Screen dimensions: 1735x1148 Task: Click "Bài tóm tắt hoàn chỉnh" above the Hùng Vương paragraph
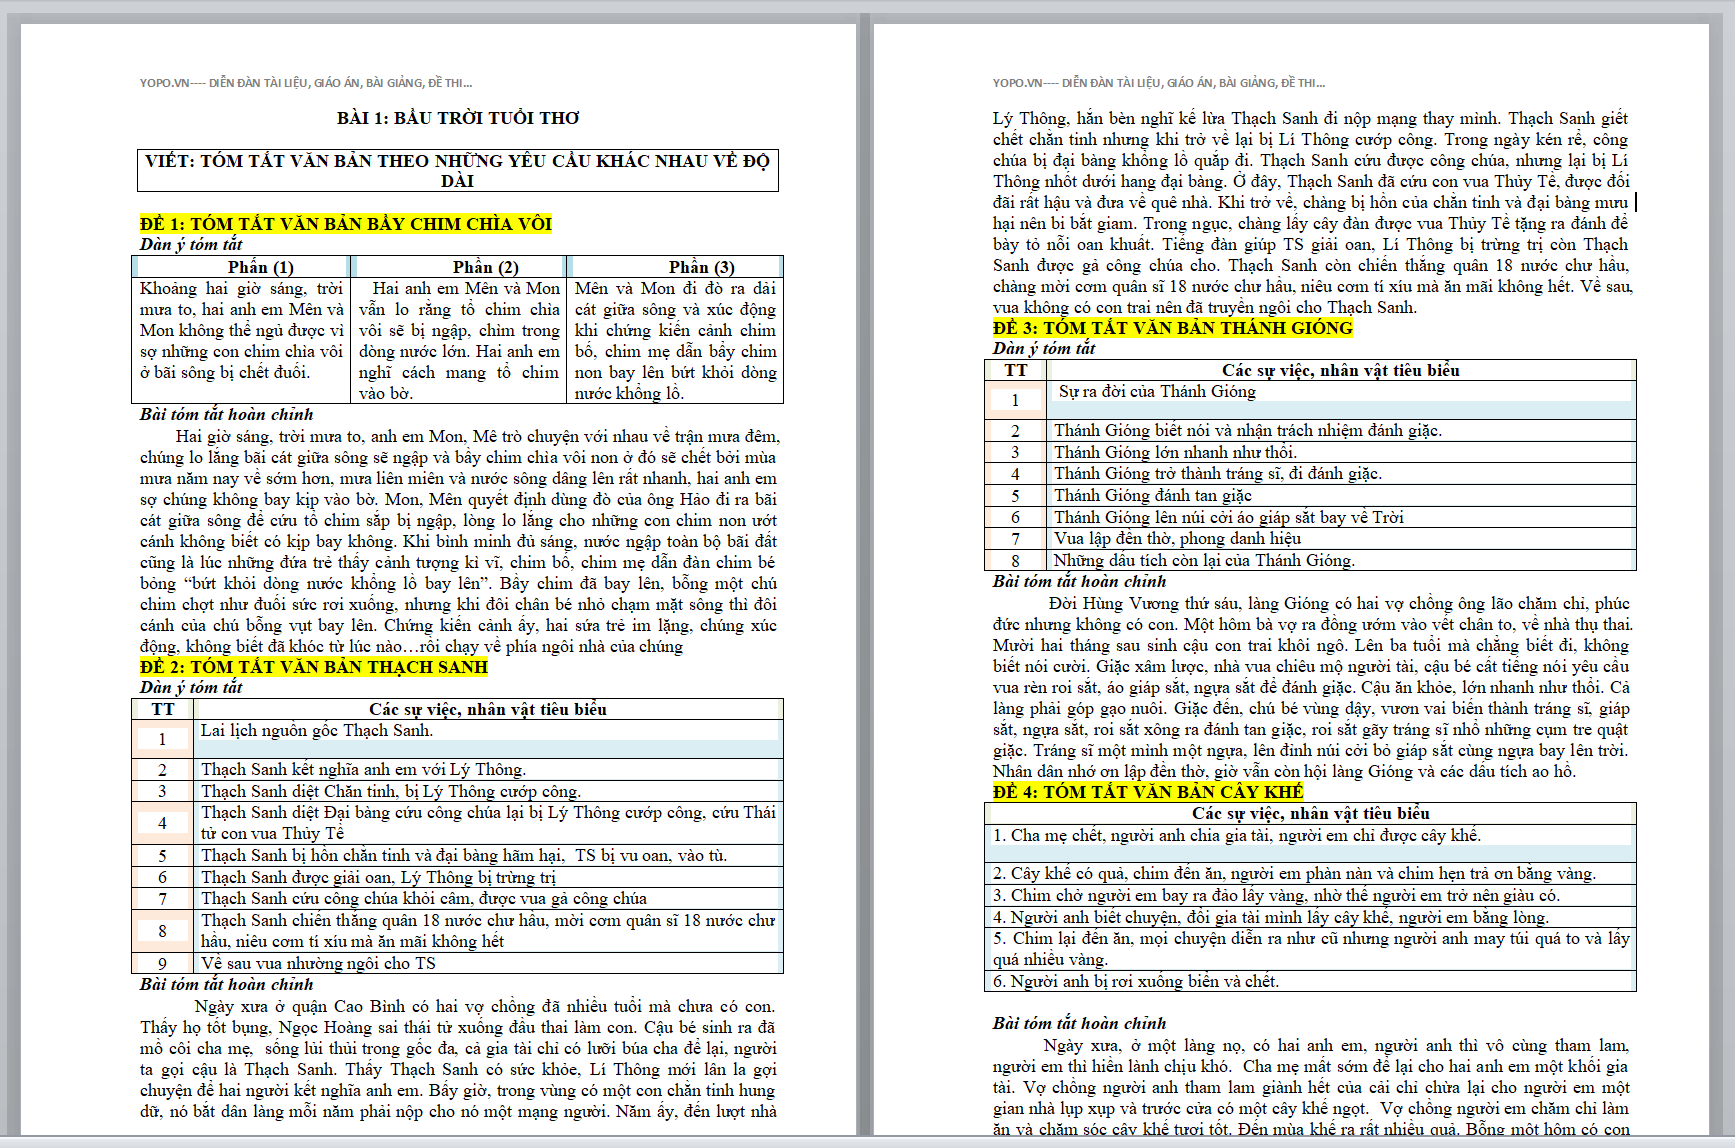[1080, 582]
